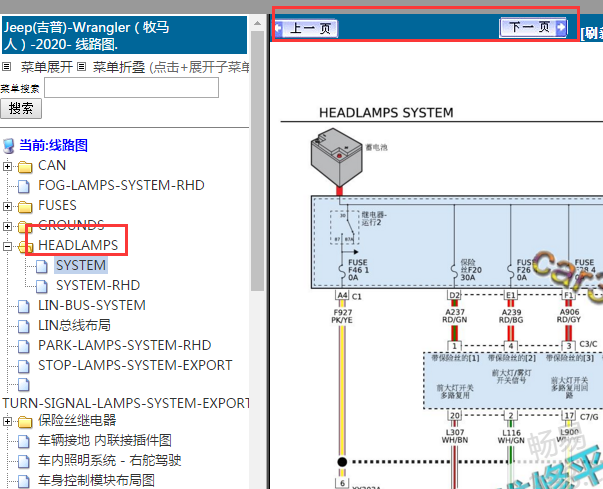Viewport: 603px width, 489px height.
Task: Click the 菜单展开 list icon
Action: click(6, 67)
